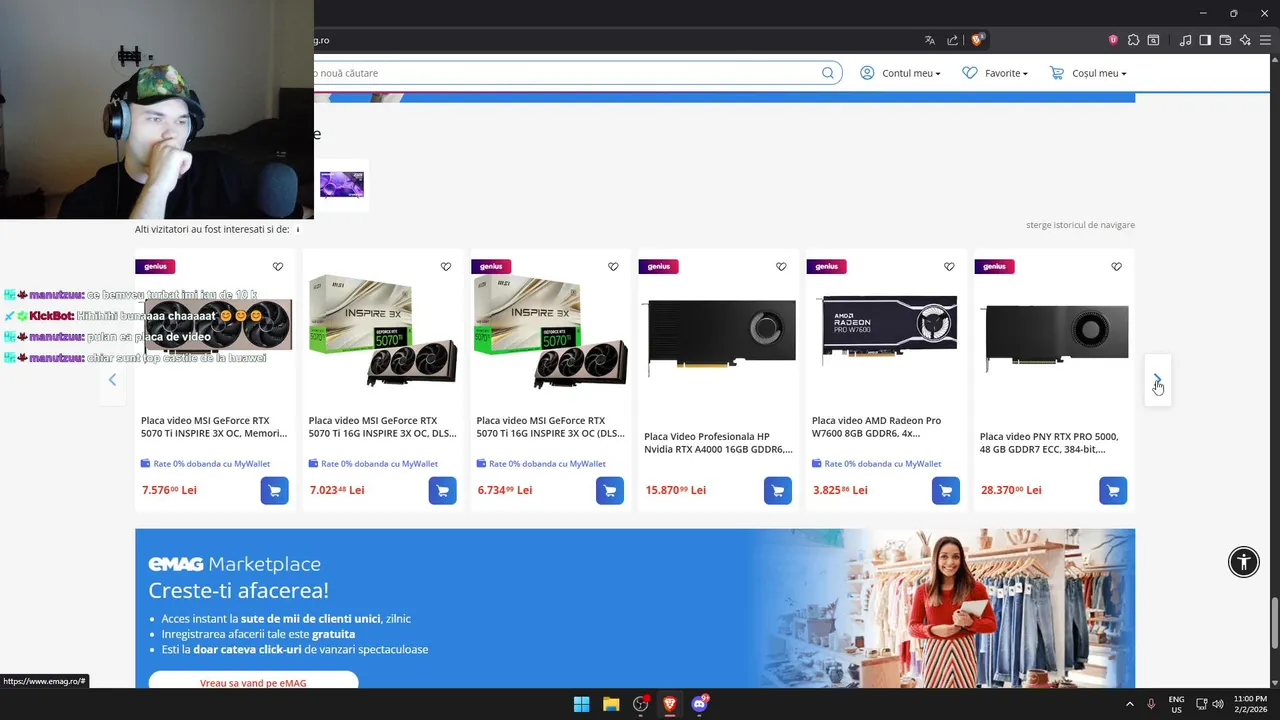Toggle heart on HP Nvidia RTX A4000 card
1280x720 pixels.
[781, 267]
